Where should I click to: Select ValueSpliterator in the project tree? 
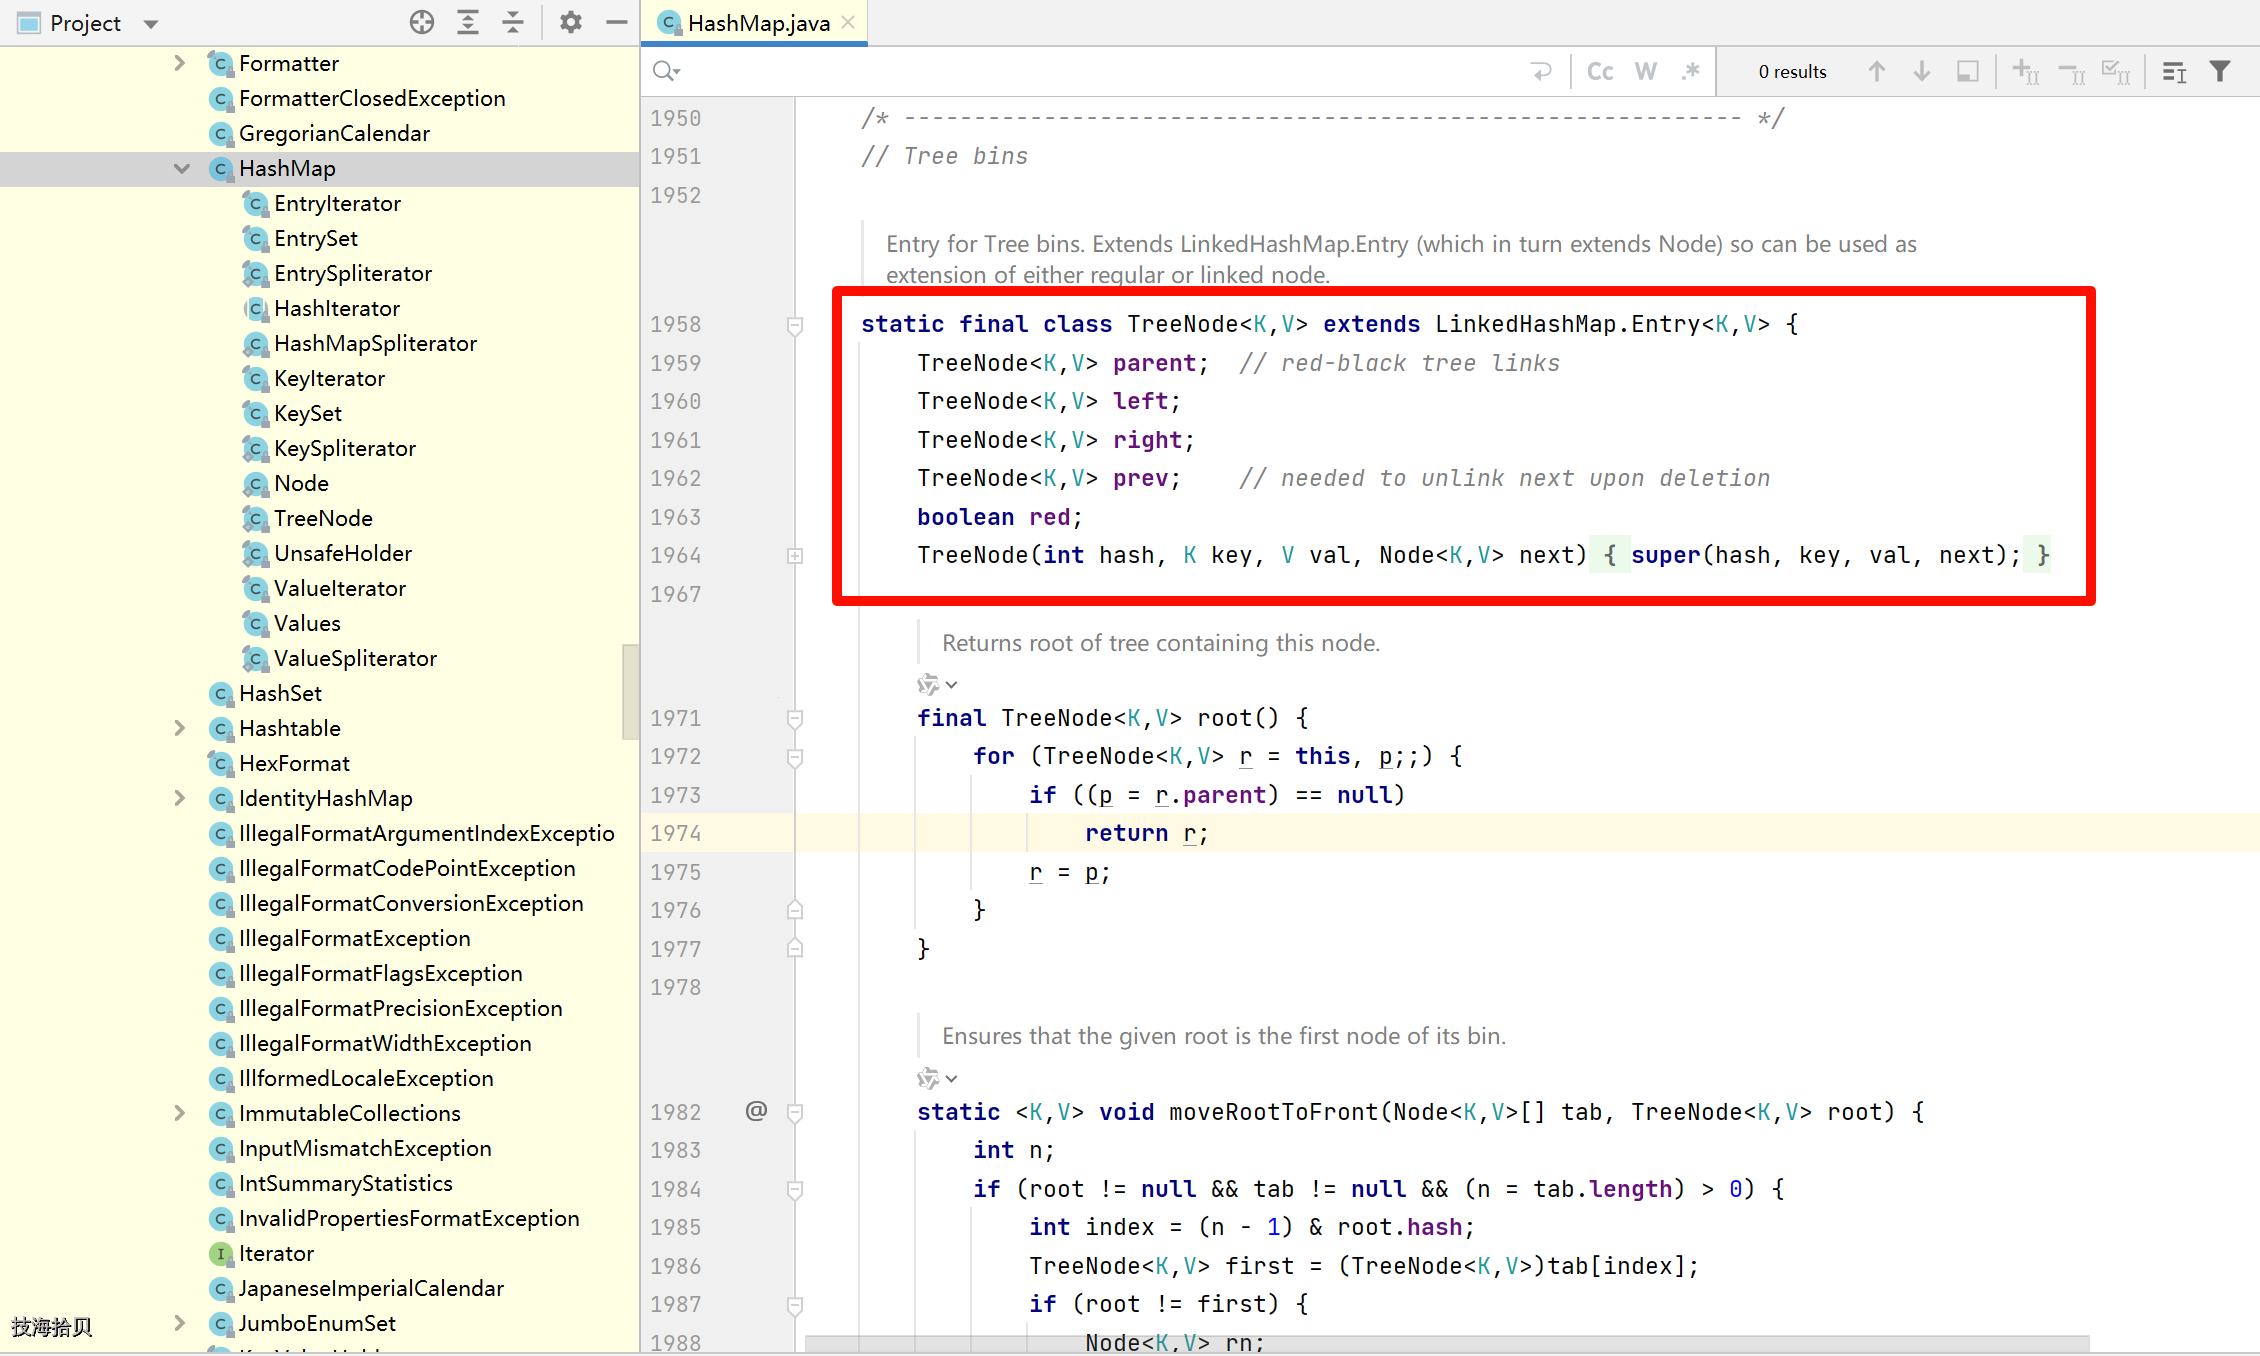coord(355,658)
